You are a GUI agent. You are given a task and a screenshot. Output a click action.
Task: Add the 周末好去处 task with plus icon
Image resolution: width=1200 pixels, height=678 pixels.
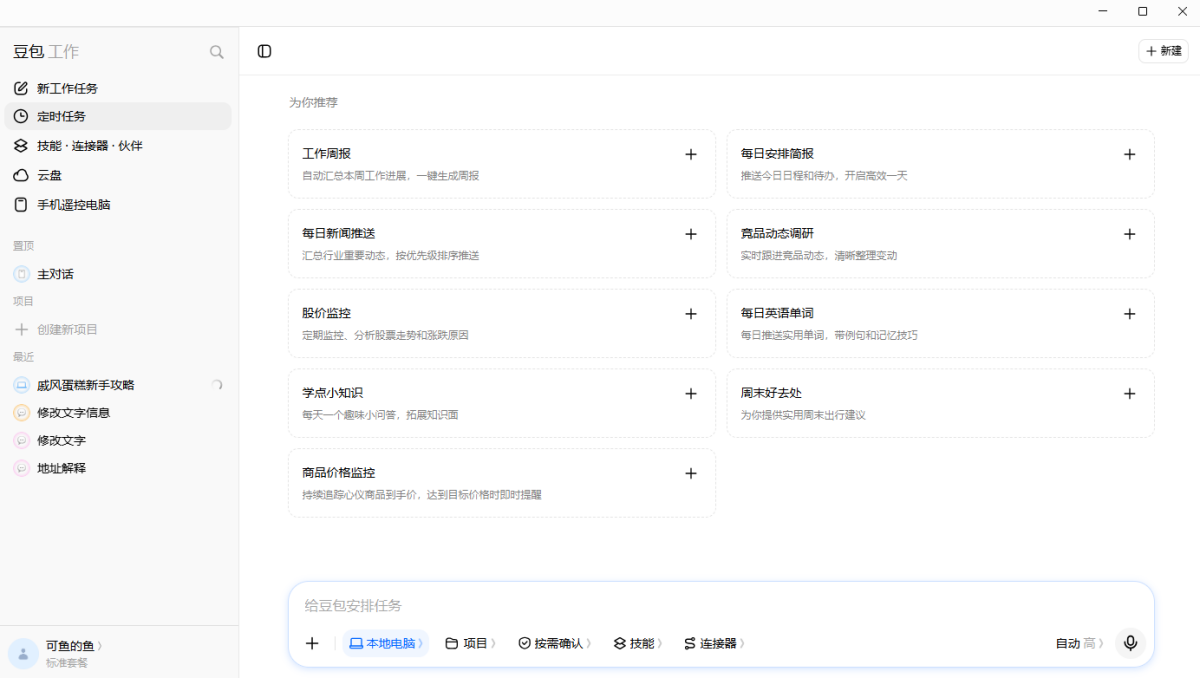tap(1129, 393)
